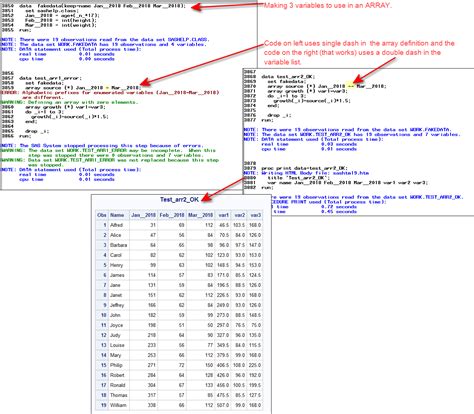The height and width of the screenshot is (414, 474).
Task: Click Philip's var3 value 225.0
Action: (x=255, y=365)
